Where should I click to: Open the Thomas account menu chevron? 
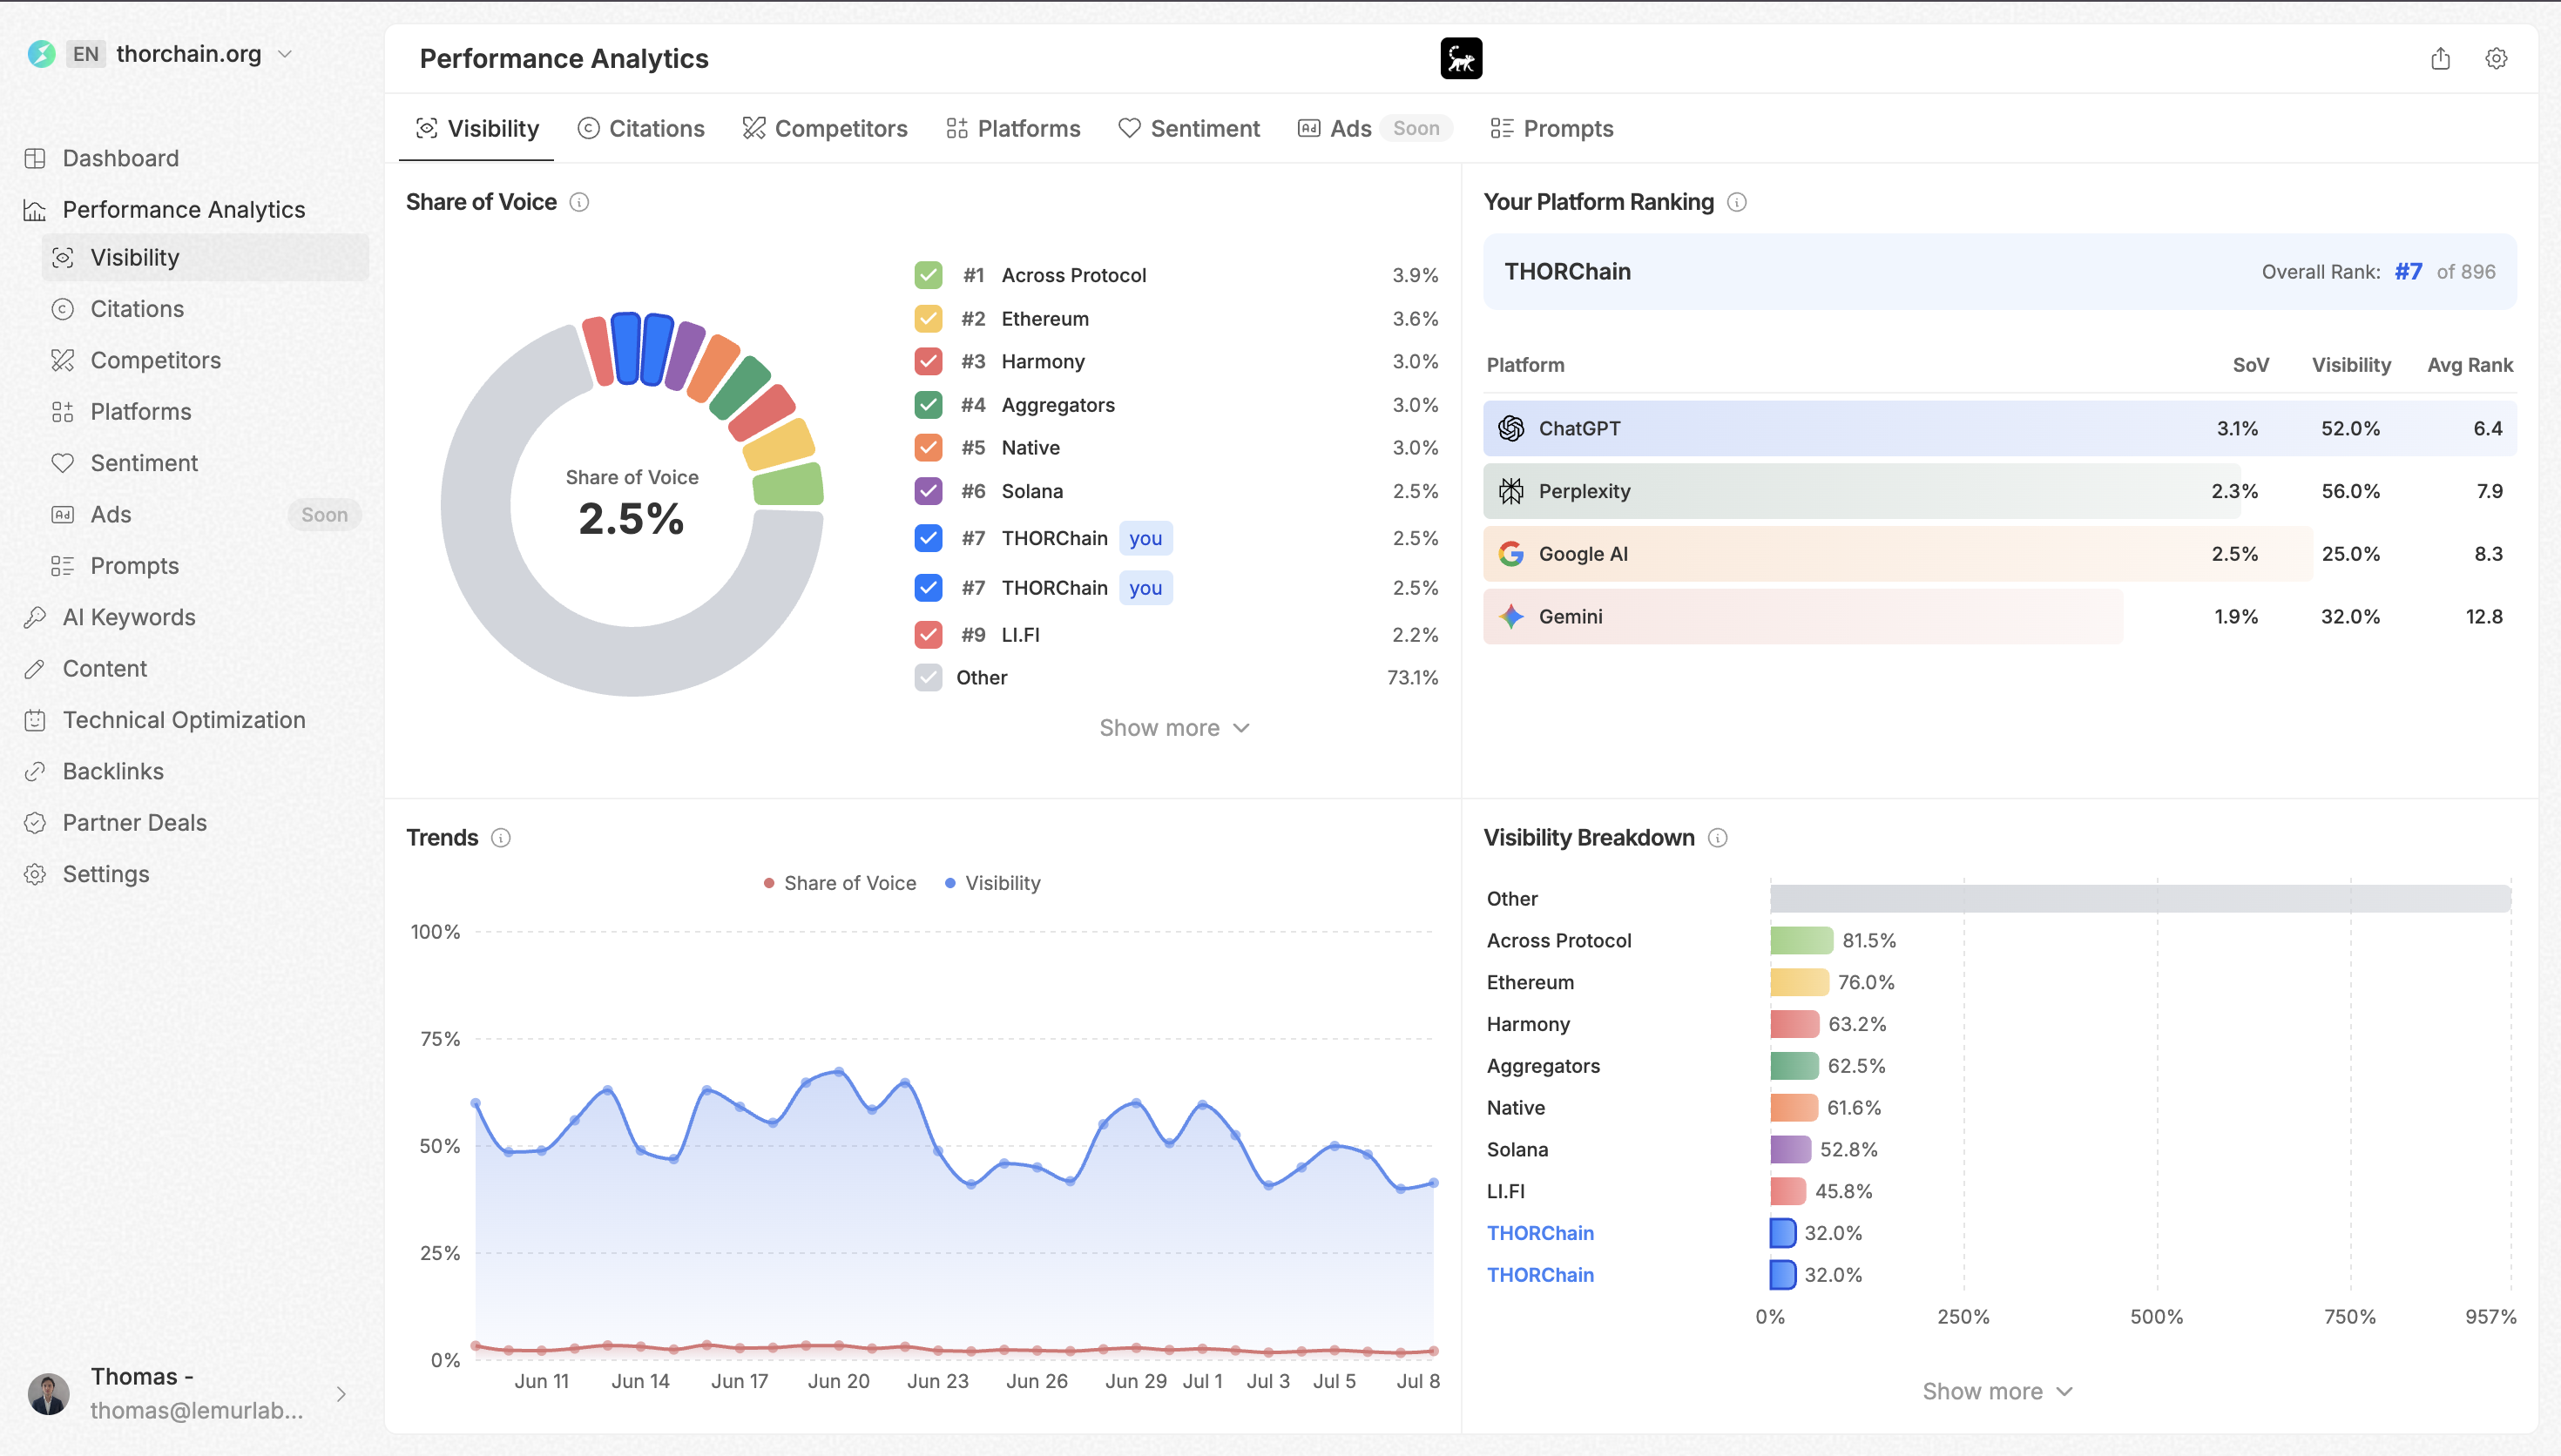341,1394
